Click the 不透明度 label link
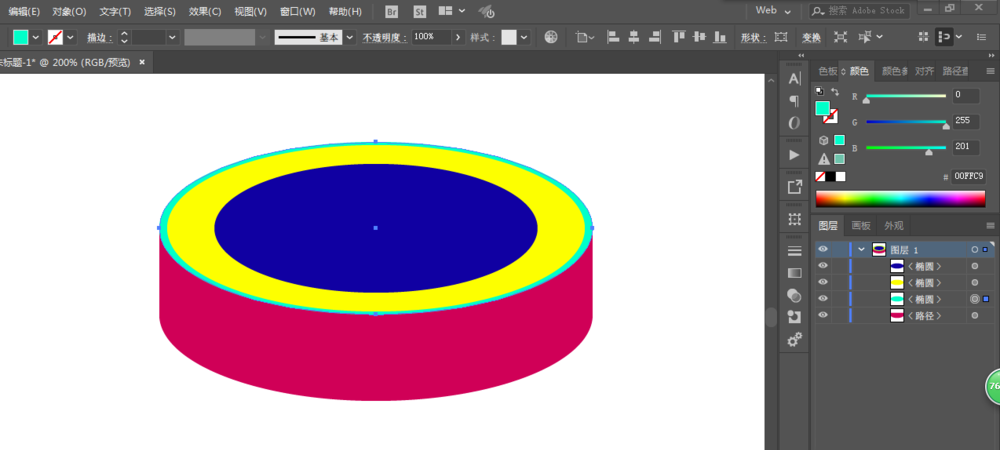This screenshot has height=450, width=1000. [384, 37]
